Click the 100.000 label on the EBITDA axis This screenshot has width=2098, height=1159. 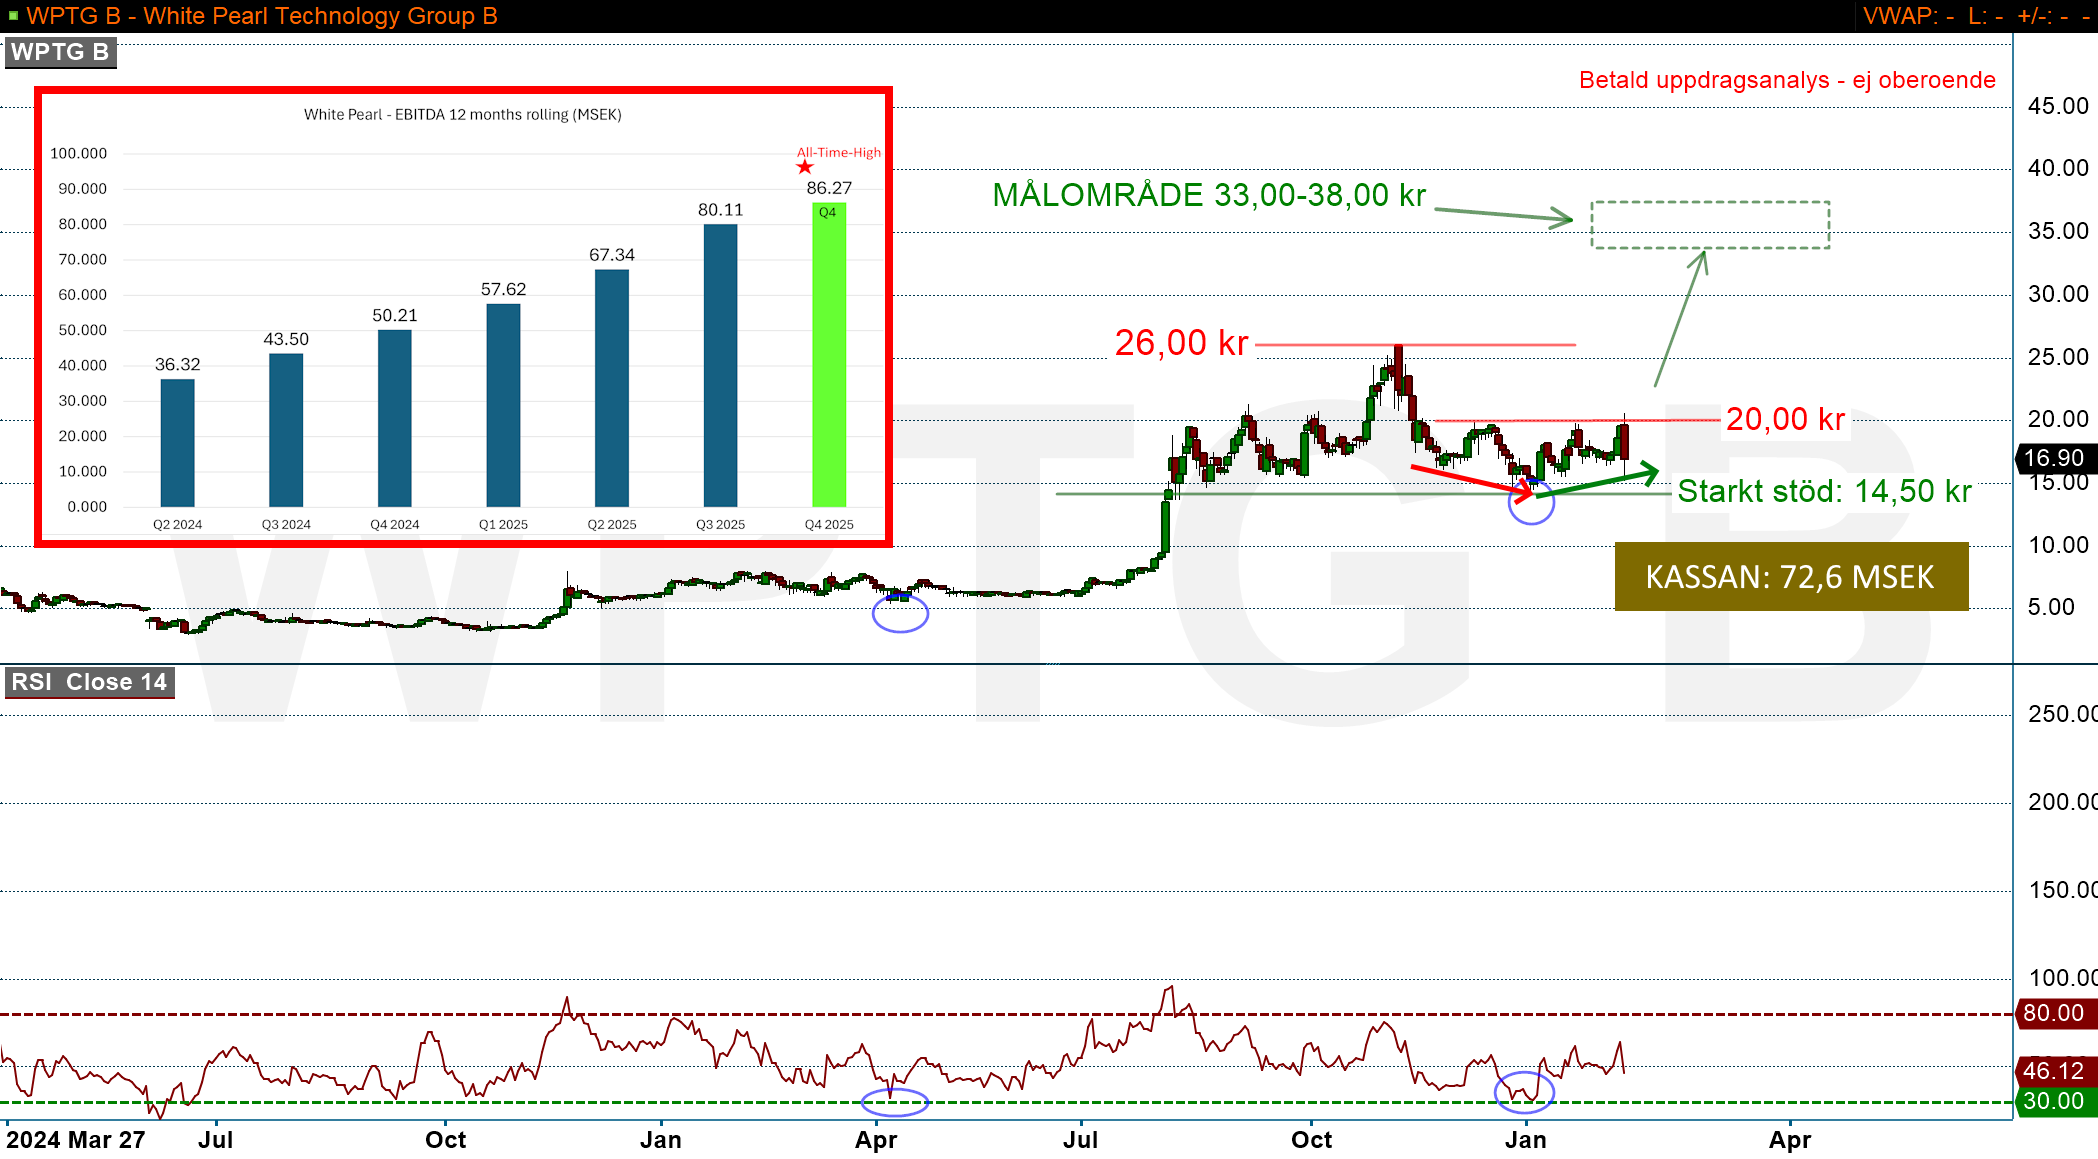79,154
